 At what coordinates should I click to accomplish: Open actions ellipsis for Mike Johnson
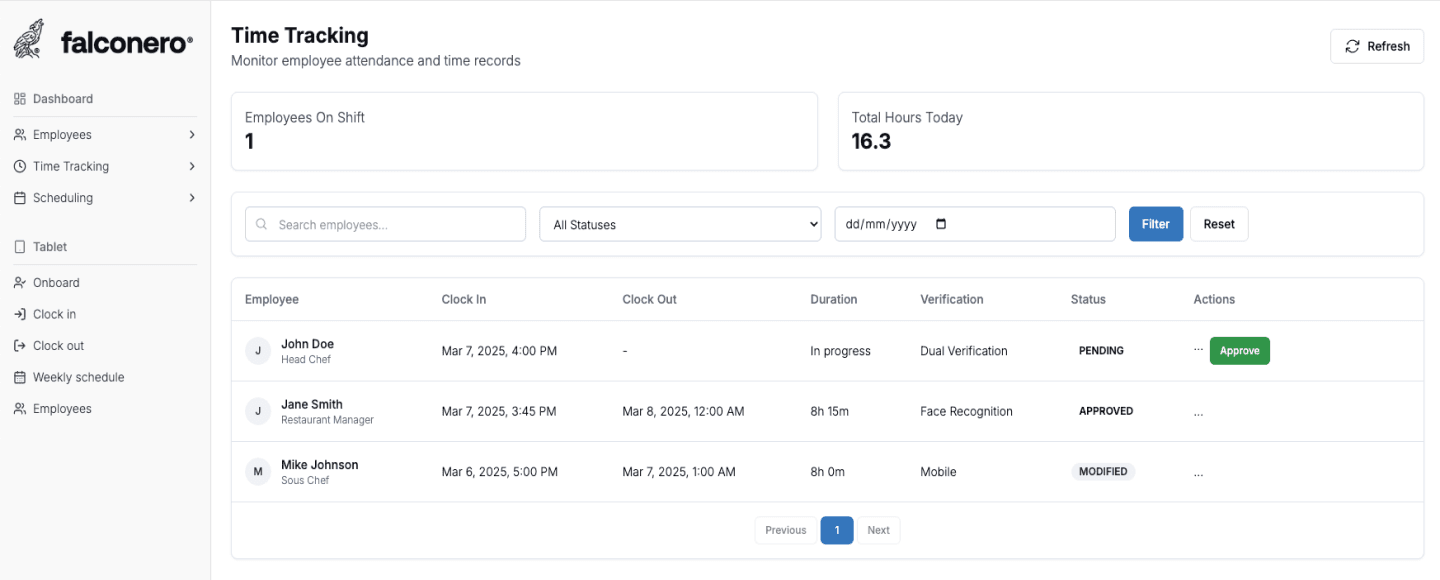[1198, 473]
